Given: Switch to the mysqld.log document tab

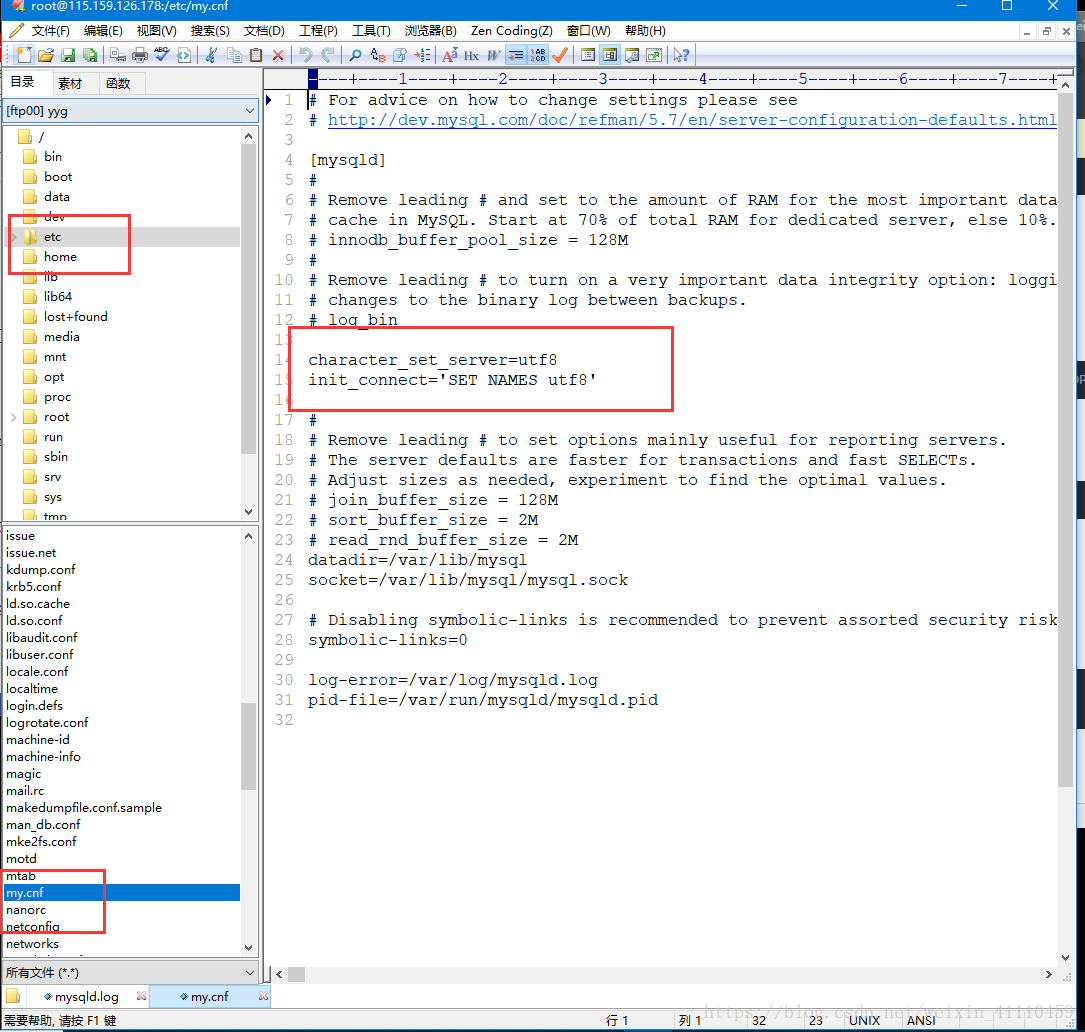Looking at the screenshot, I should (86, 997).
